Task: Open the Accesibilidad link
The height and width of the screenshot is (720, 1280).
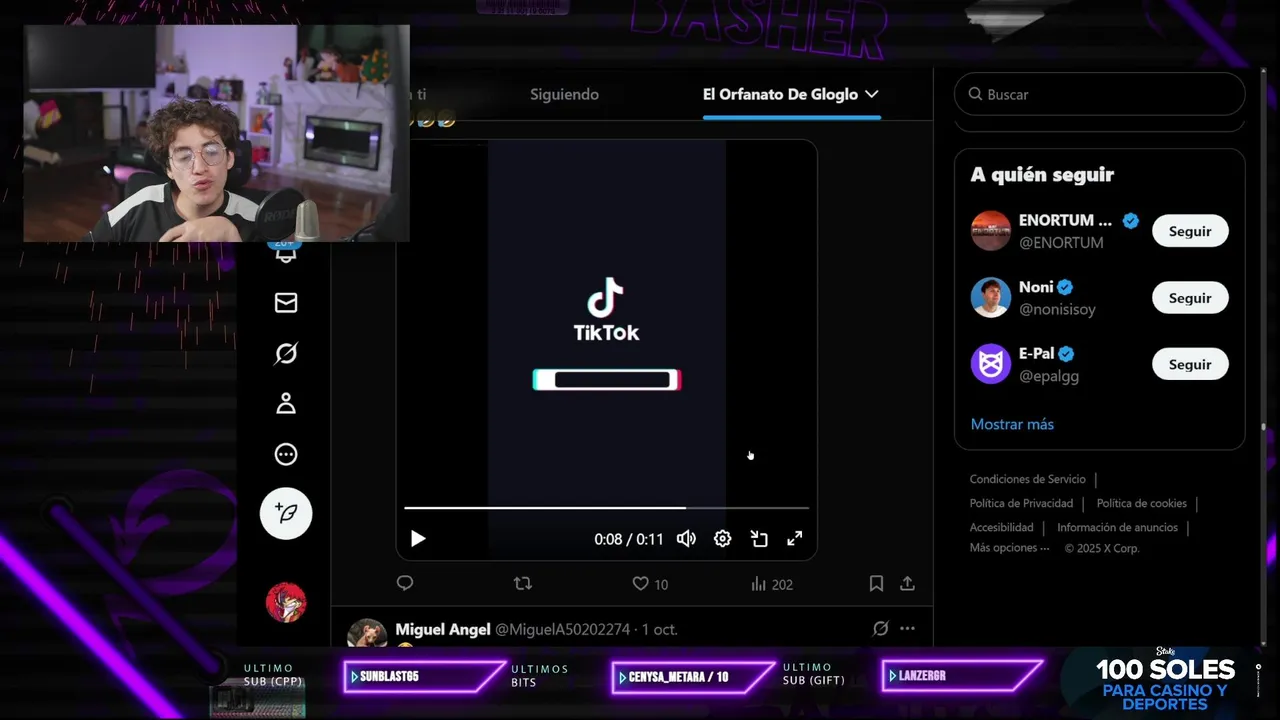Action: 1001,527
